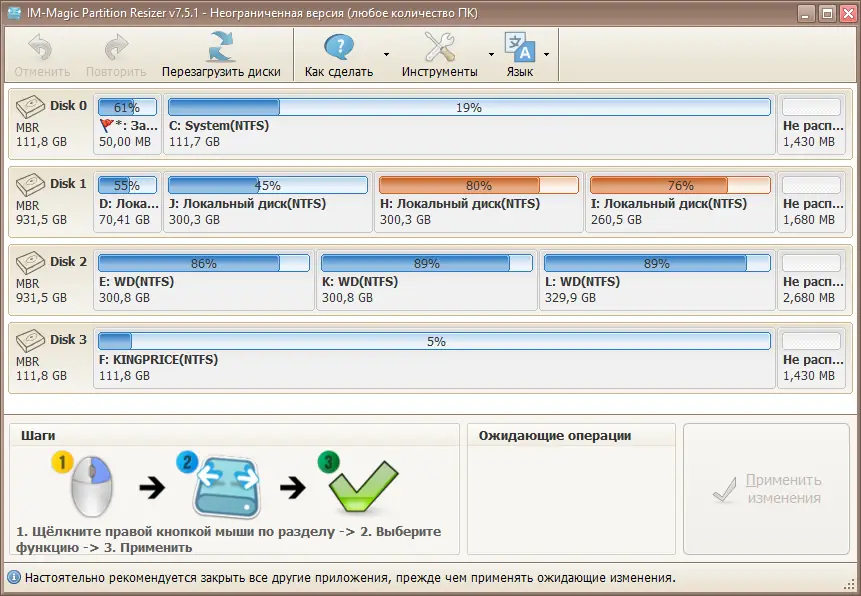Click the green checkmark step 3 icon
This screenshot has width=861, height=596.
coord(358,482)
